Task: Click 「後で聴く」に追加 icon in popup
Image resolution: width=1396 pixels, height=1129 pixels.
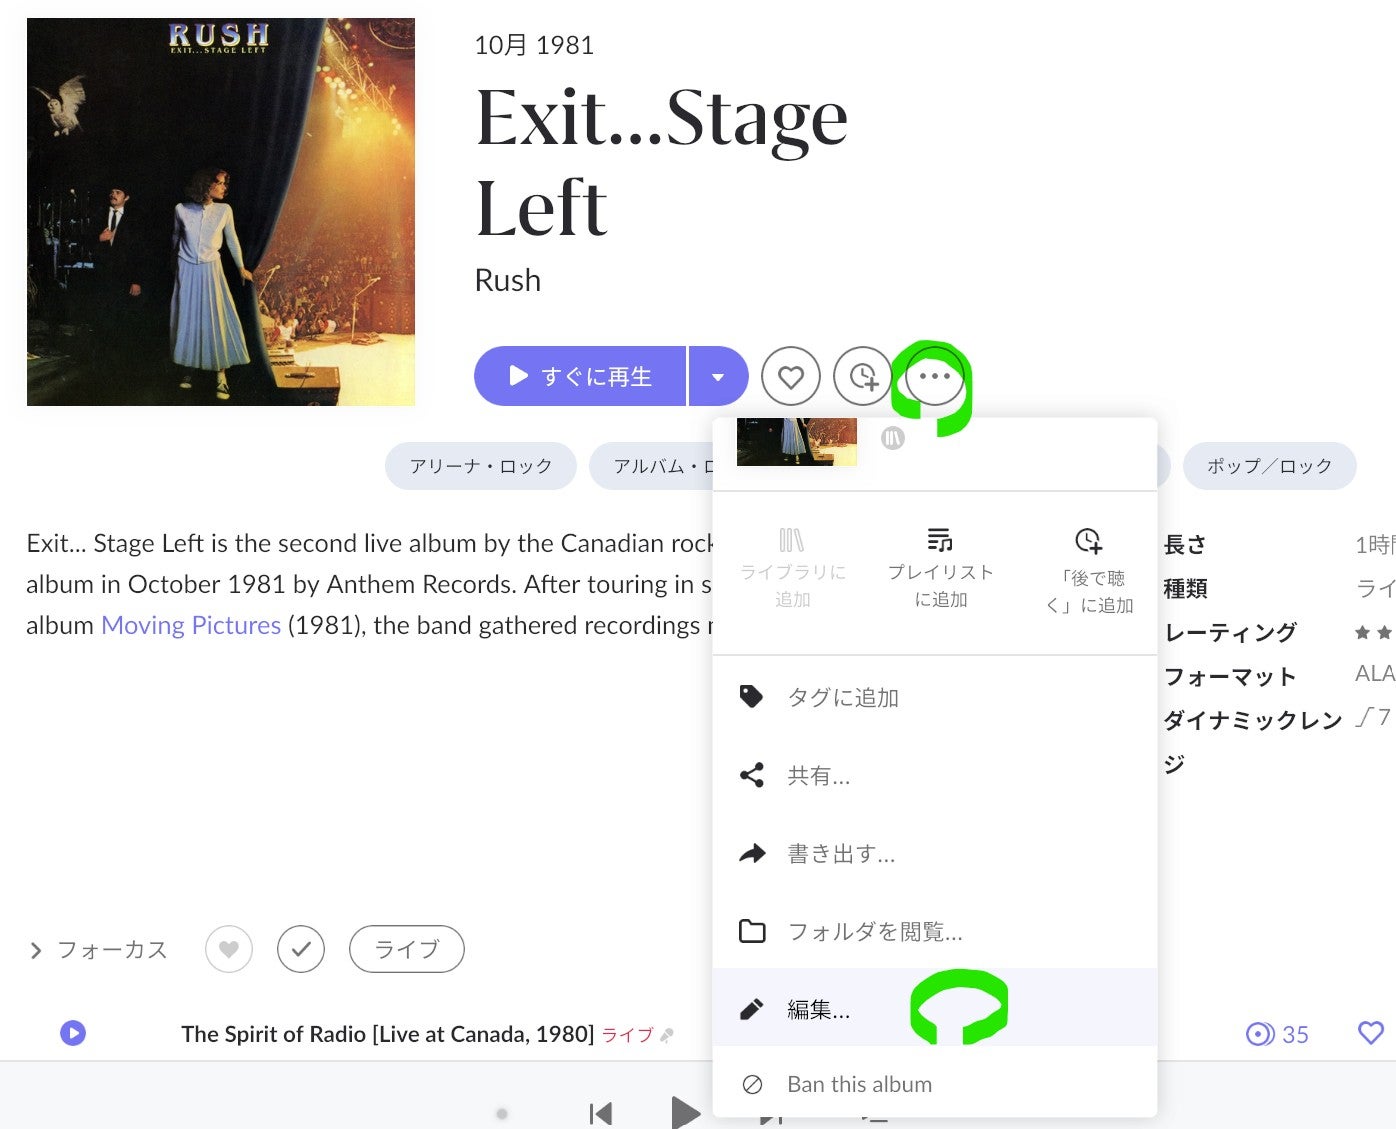Action: click(x=1088, y=541)
